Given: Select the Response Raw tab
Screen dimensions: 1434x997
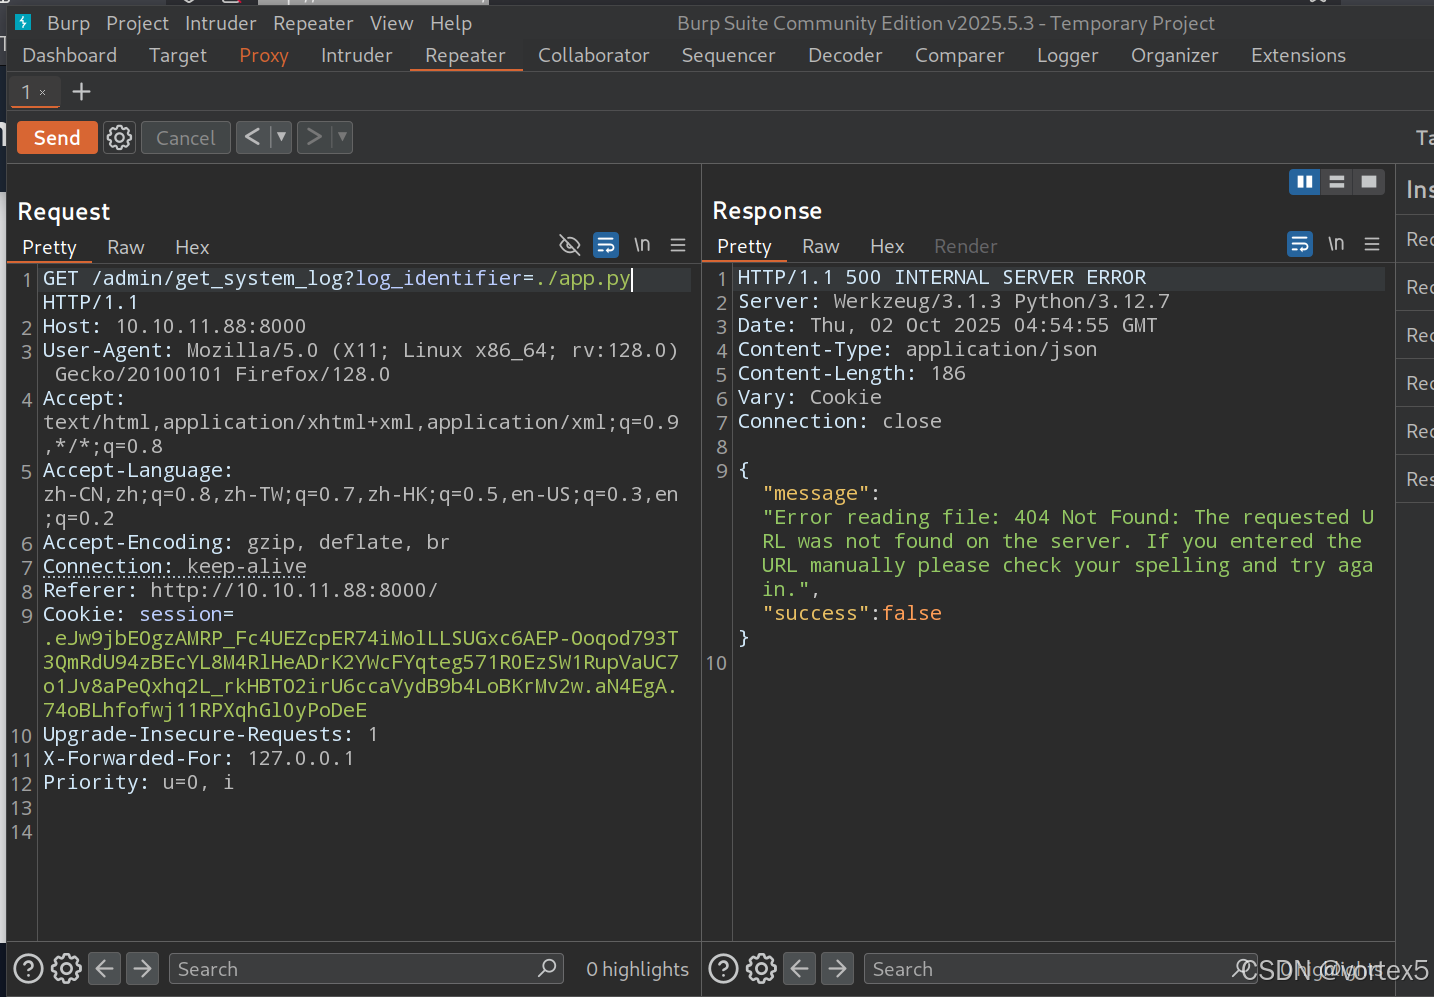Looking at the screenshot, I should pos(820,246).
